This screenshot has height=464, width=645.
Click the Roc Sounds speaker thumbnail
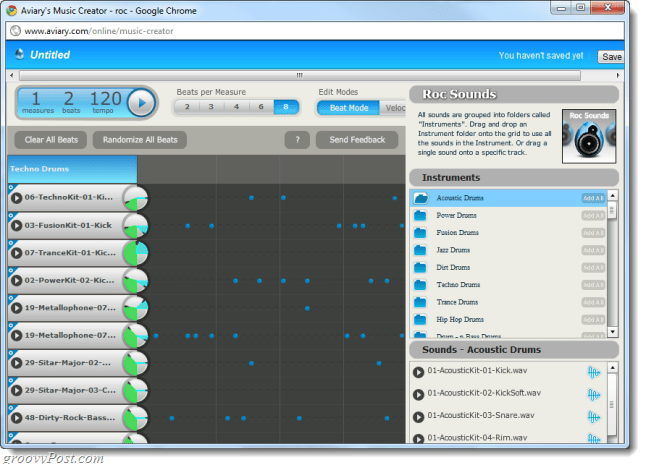589,136
